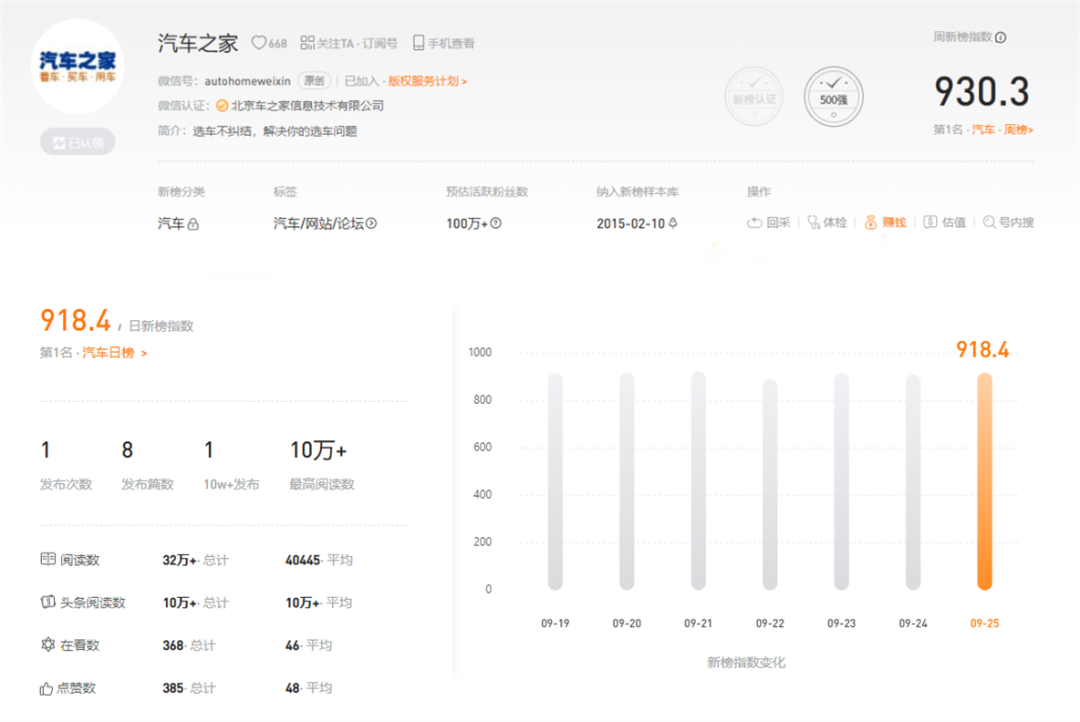The image size is (1080, 722).
Task: Expand the 汽车日榜 ranking link
Action: tap(114, 353)
